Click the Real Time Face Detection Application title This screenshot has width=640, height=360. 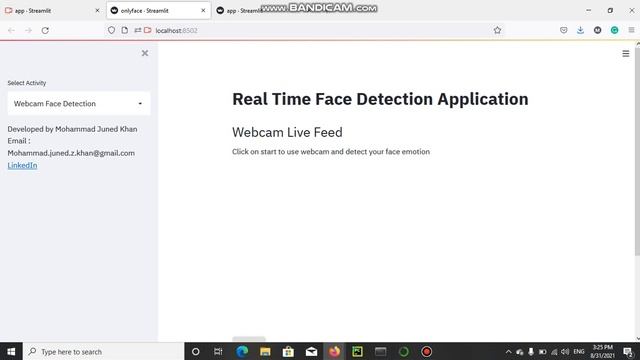tap(380, 99)
